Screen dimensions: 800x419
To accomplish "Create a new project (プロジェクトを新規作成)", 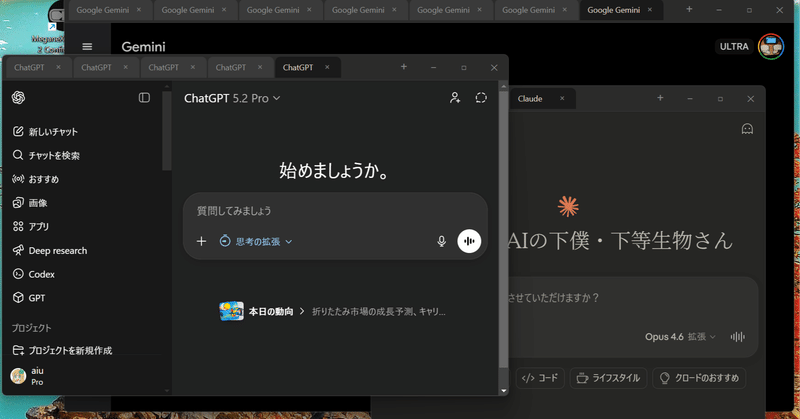I will pyautogui.click(x=62, y=350).
